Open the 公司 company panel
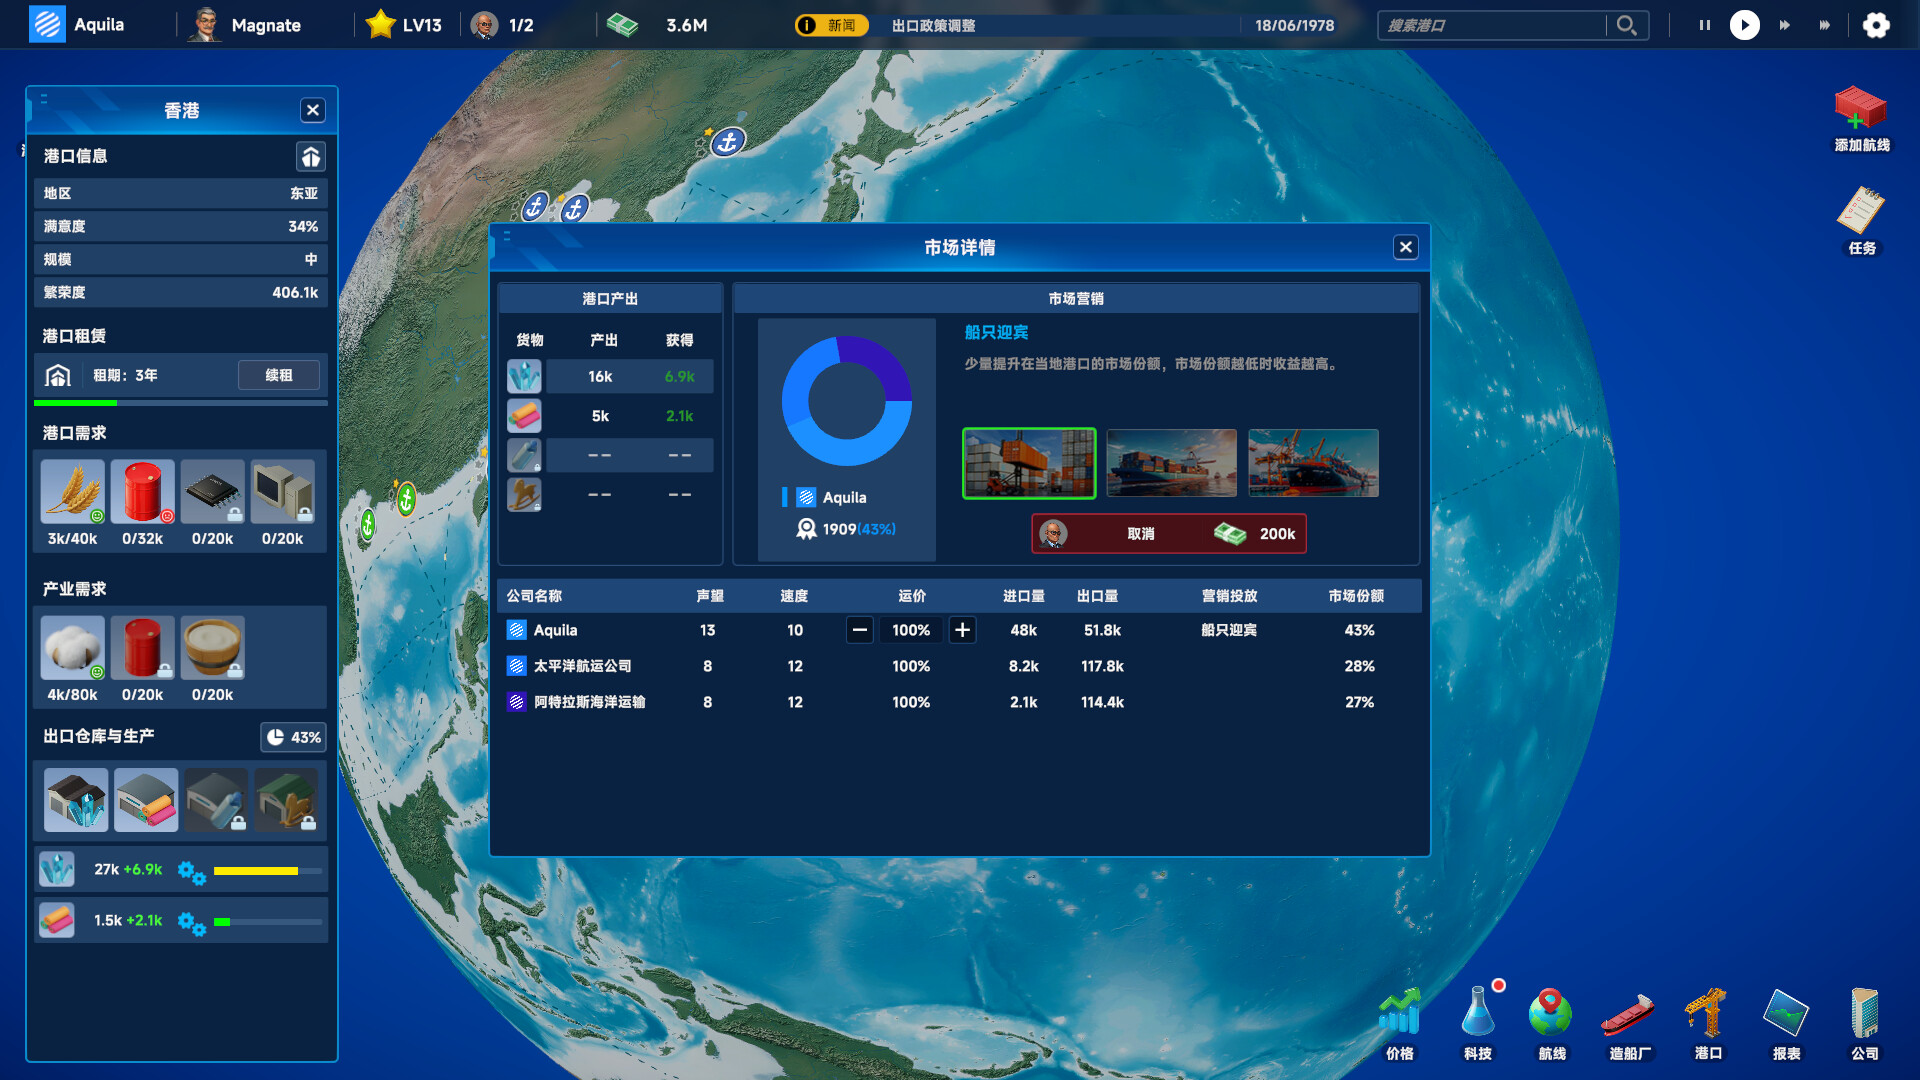This screenshot has height=1080, width=1920. (1864, 1020)
